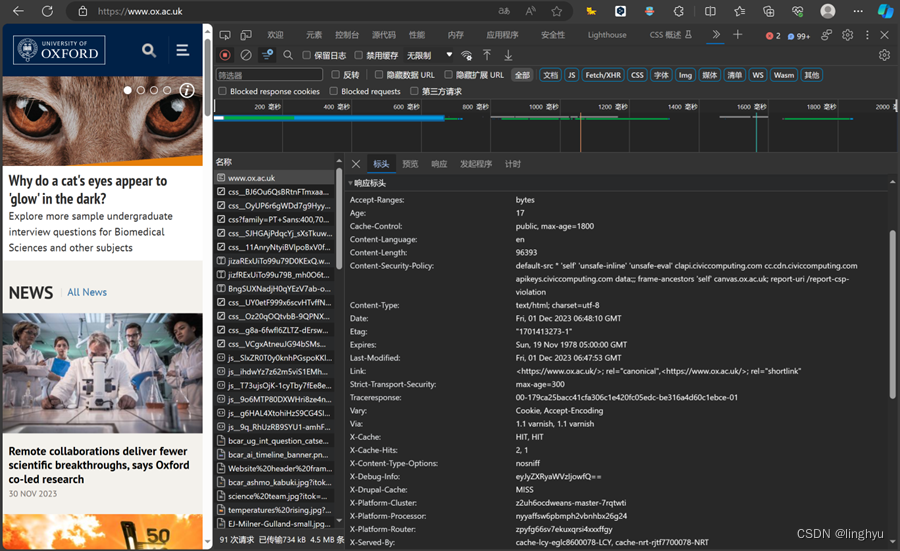Import HAR file upload arrow

[487, 55]
